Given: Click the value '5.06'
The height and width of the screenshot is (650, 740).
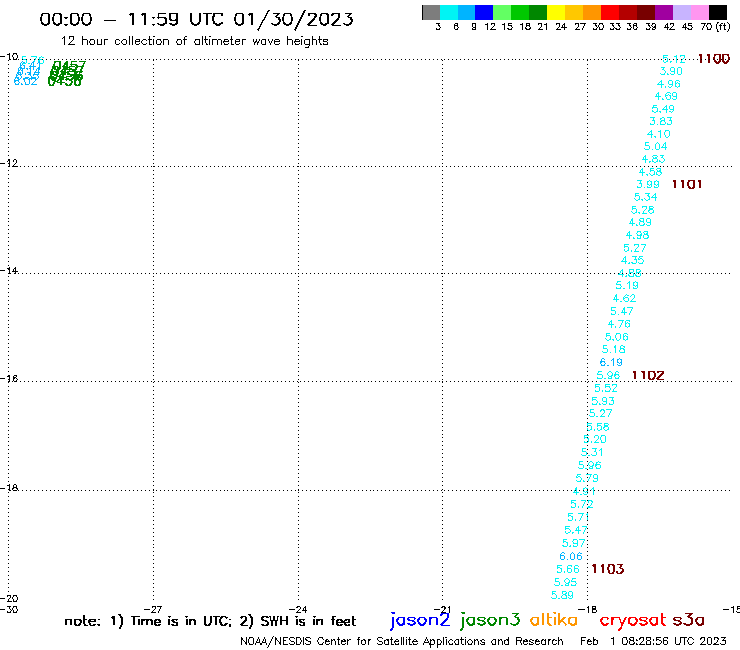Looking at the screenshot, I should 617,337.
